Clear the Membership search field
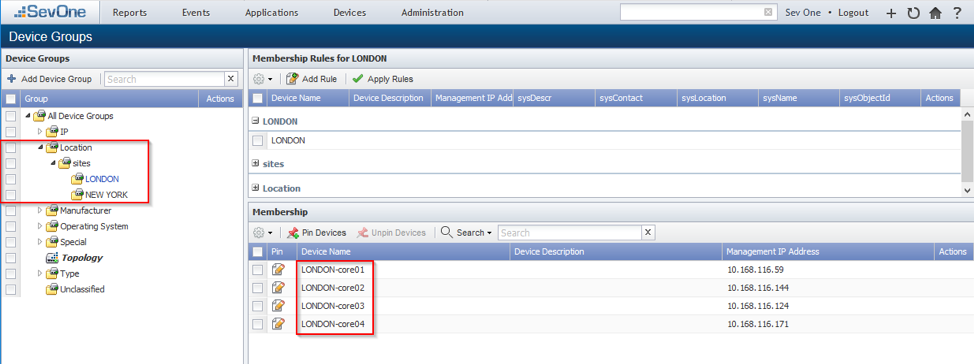 point(648,232)
